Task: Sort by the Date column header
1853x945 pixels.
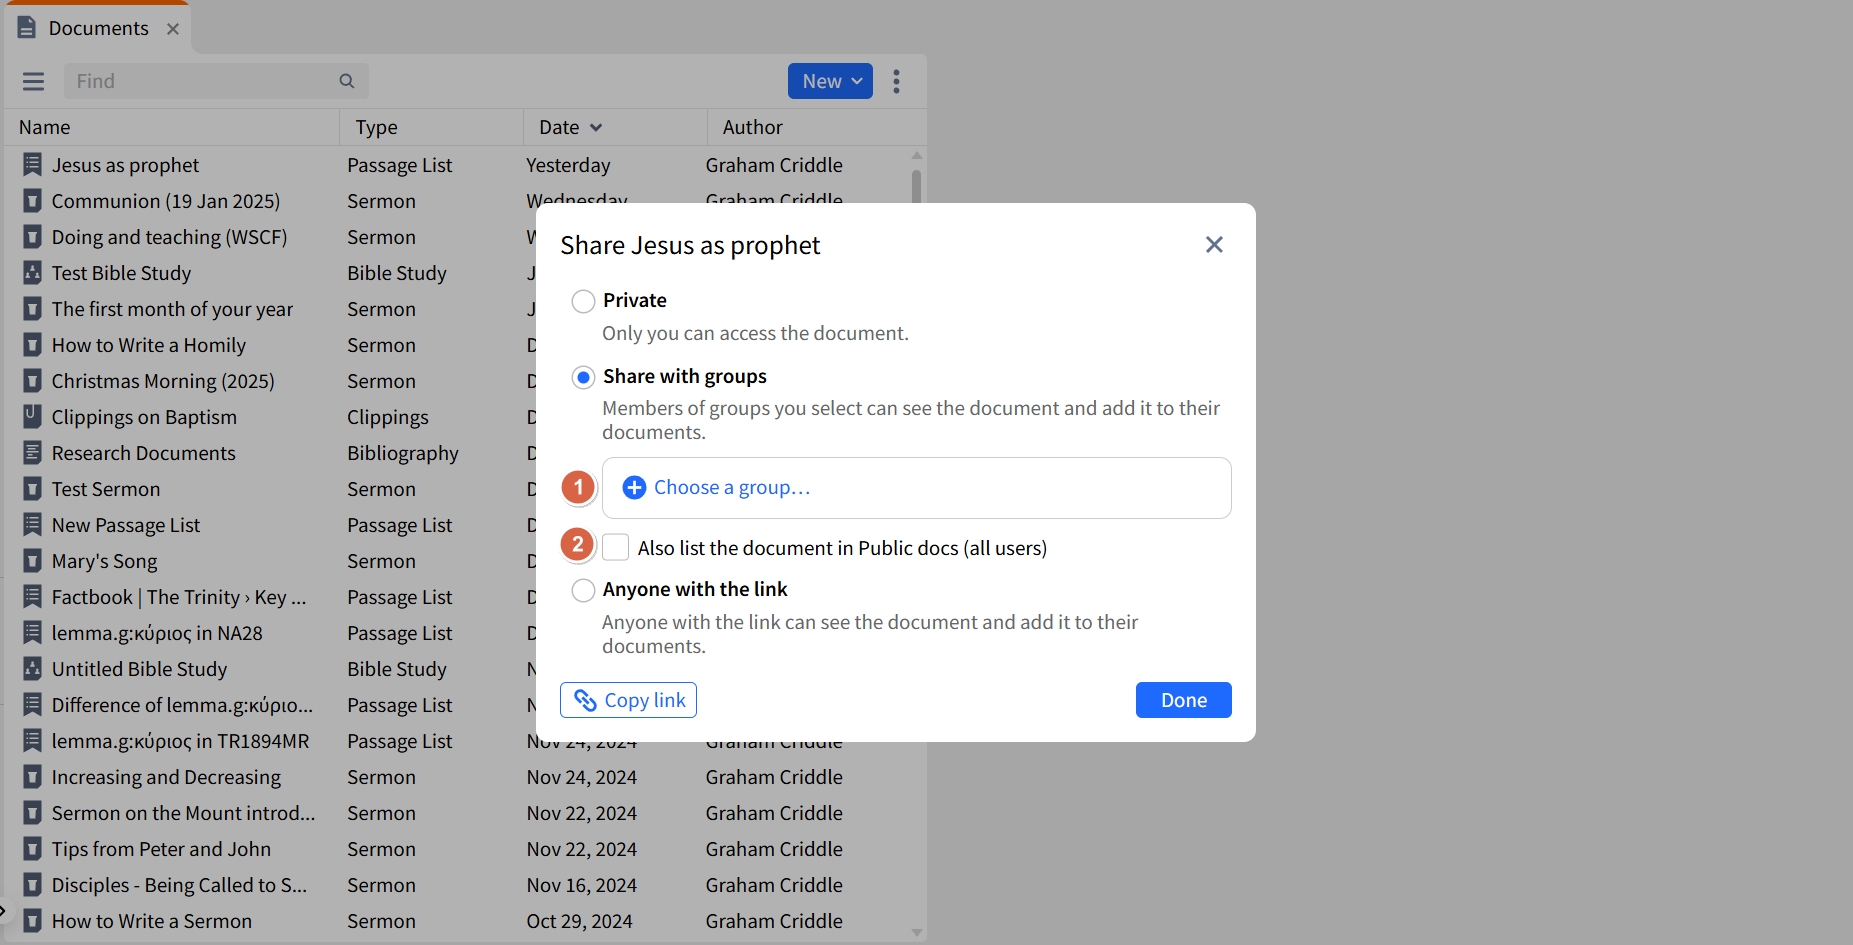Action: [x=570, y=127]
